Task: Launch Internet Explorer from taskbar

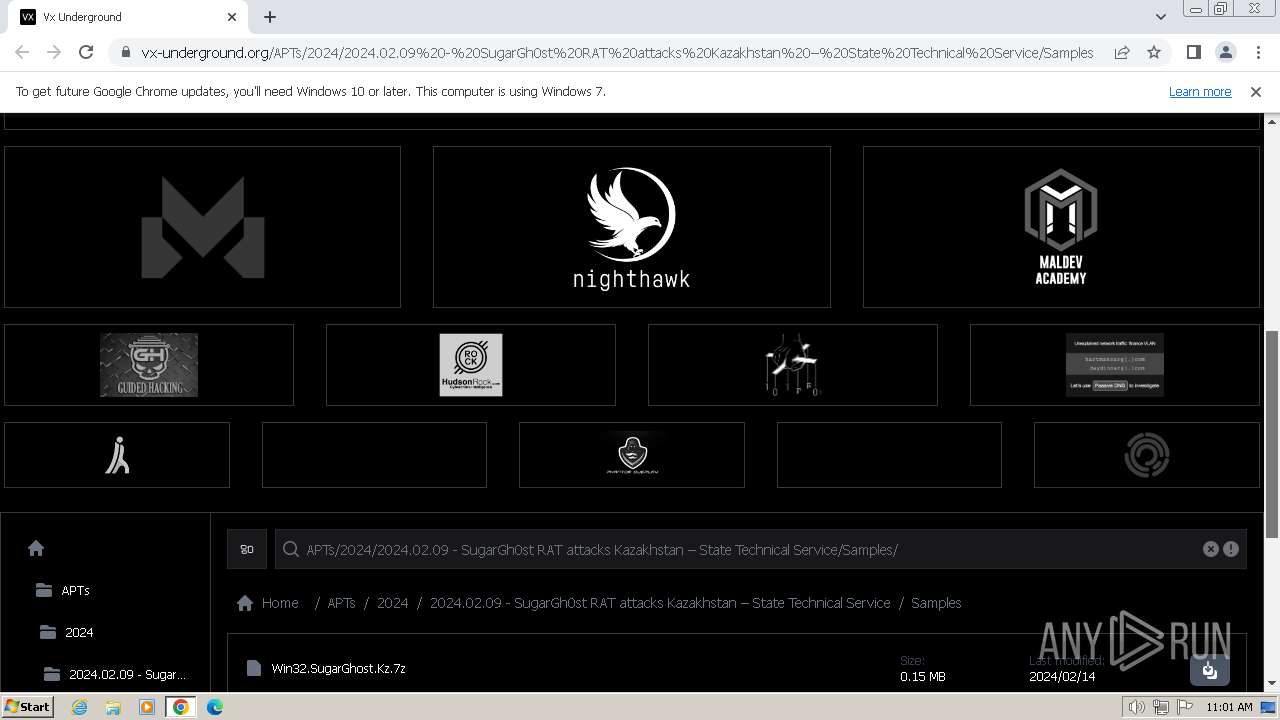Action: pyautogui.click(x=79, y=707)
